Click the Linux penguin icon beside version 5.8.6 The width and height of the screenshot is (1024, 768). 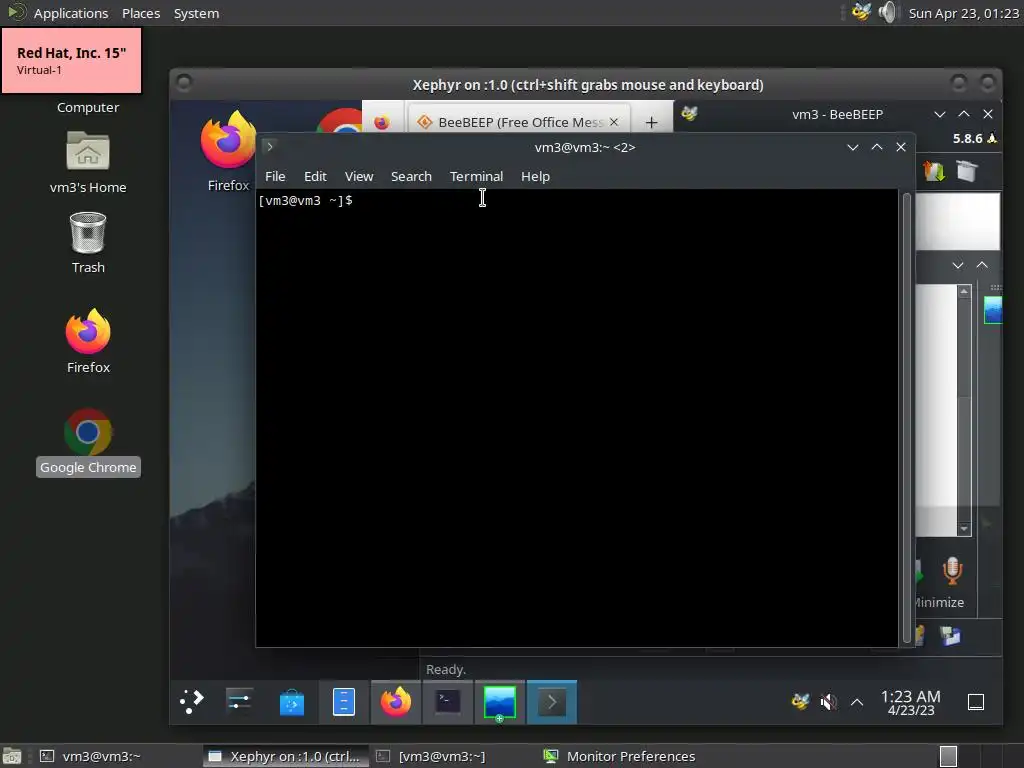point(992,138)
